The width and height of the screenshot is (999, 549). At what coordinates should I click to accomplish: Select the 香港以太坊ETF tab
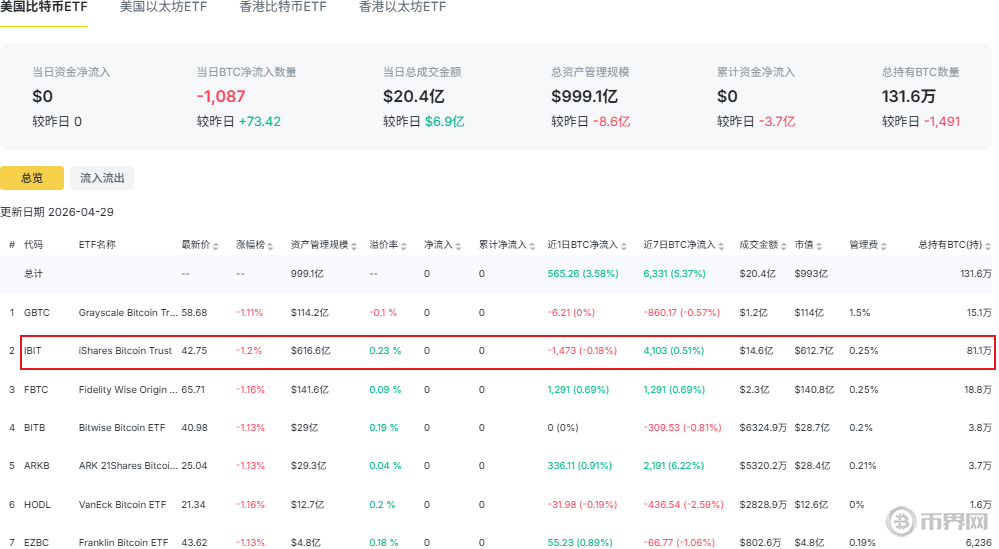tap(402, 7)
